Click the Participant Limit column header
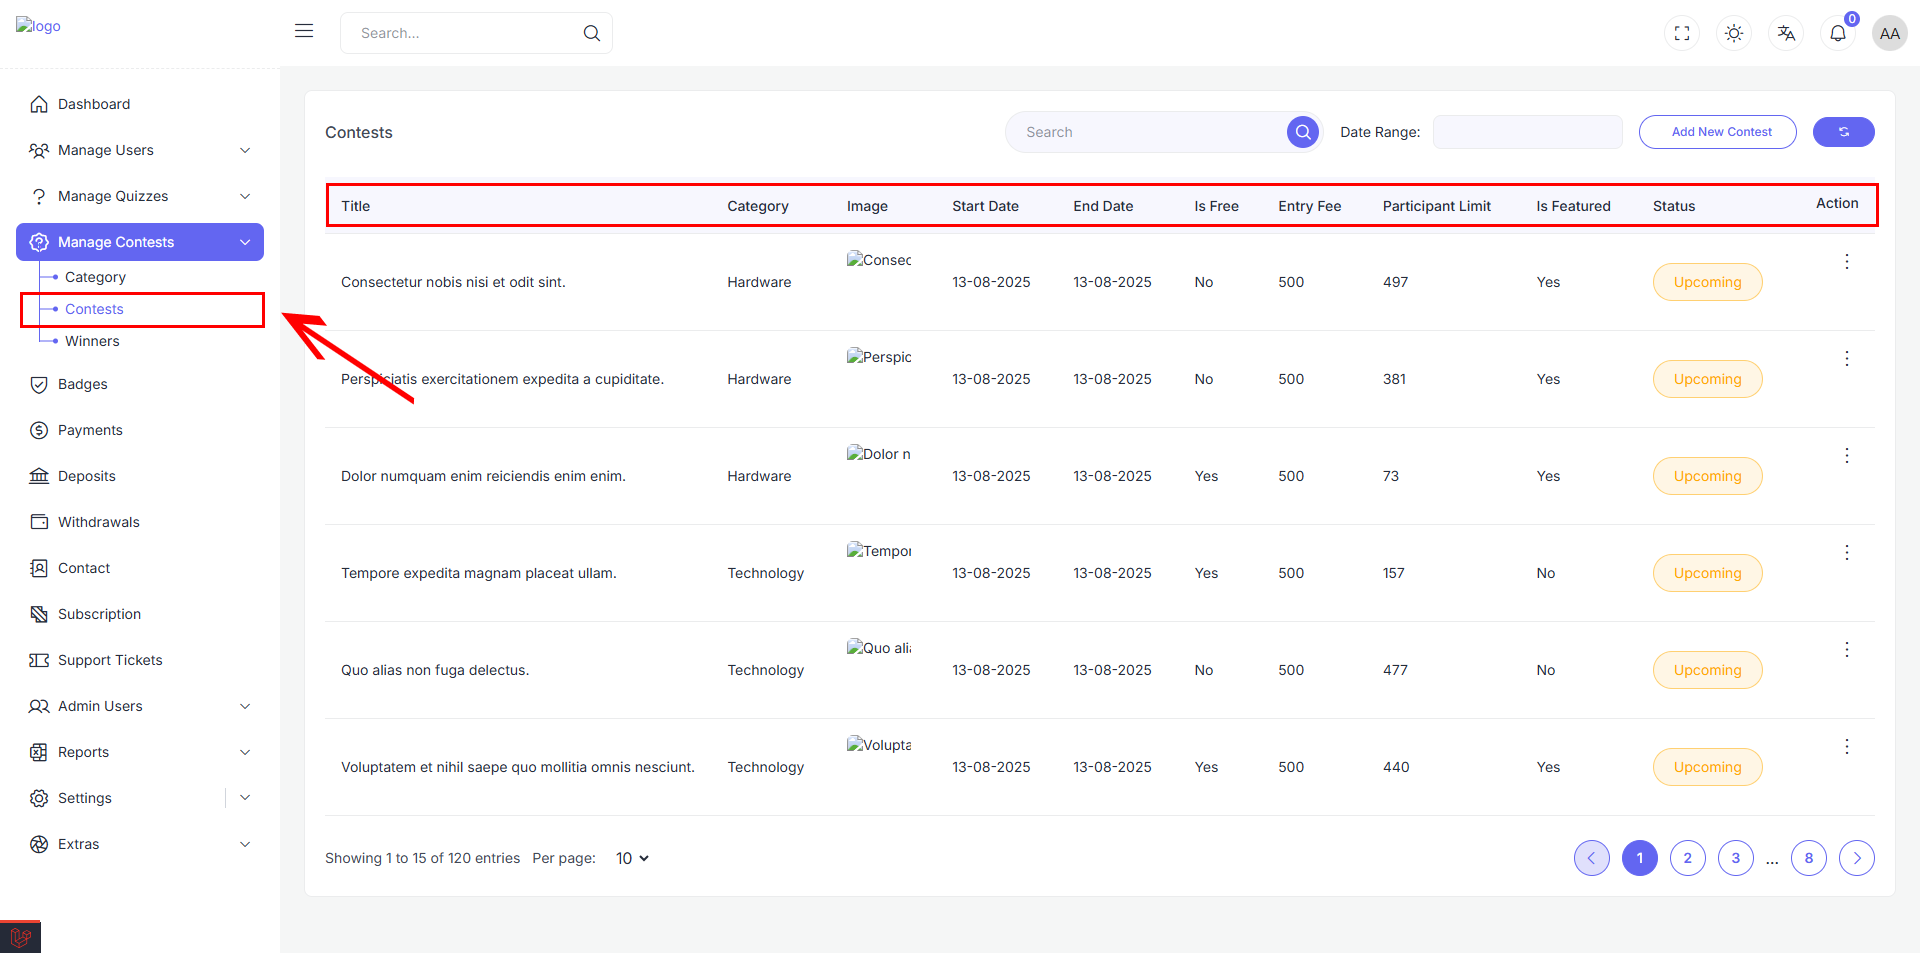The height and width of the screenshot is (953, 1920). coord(1436,206)
